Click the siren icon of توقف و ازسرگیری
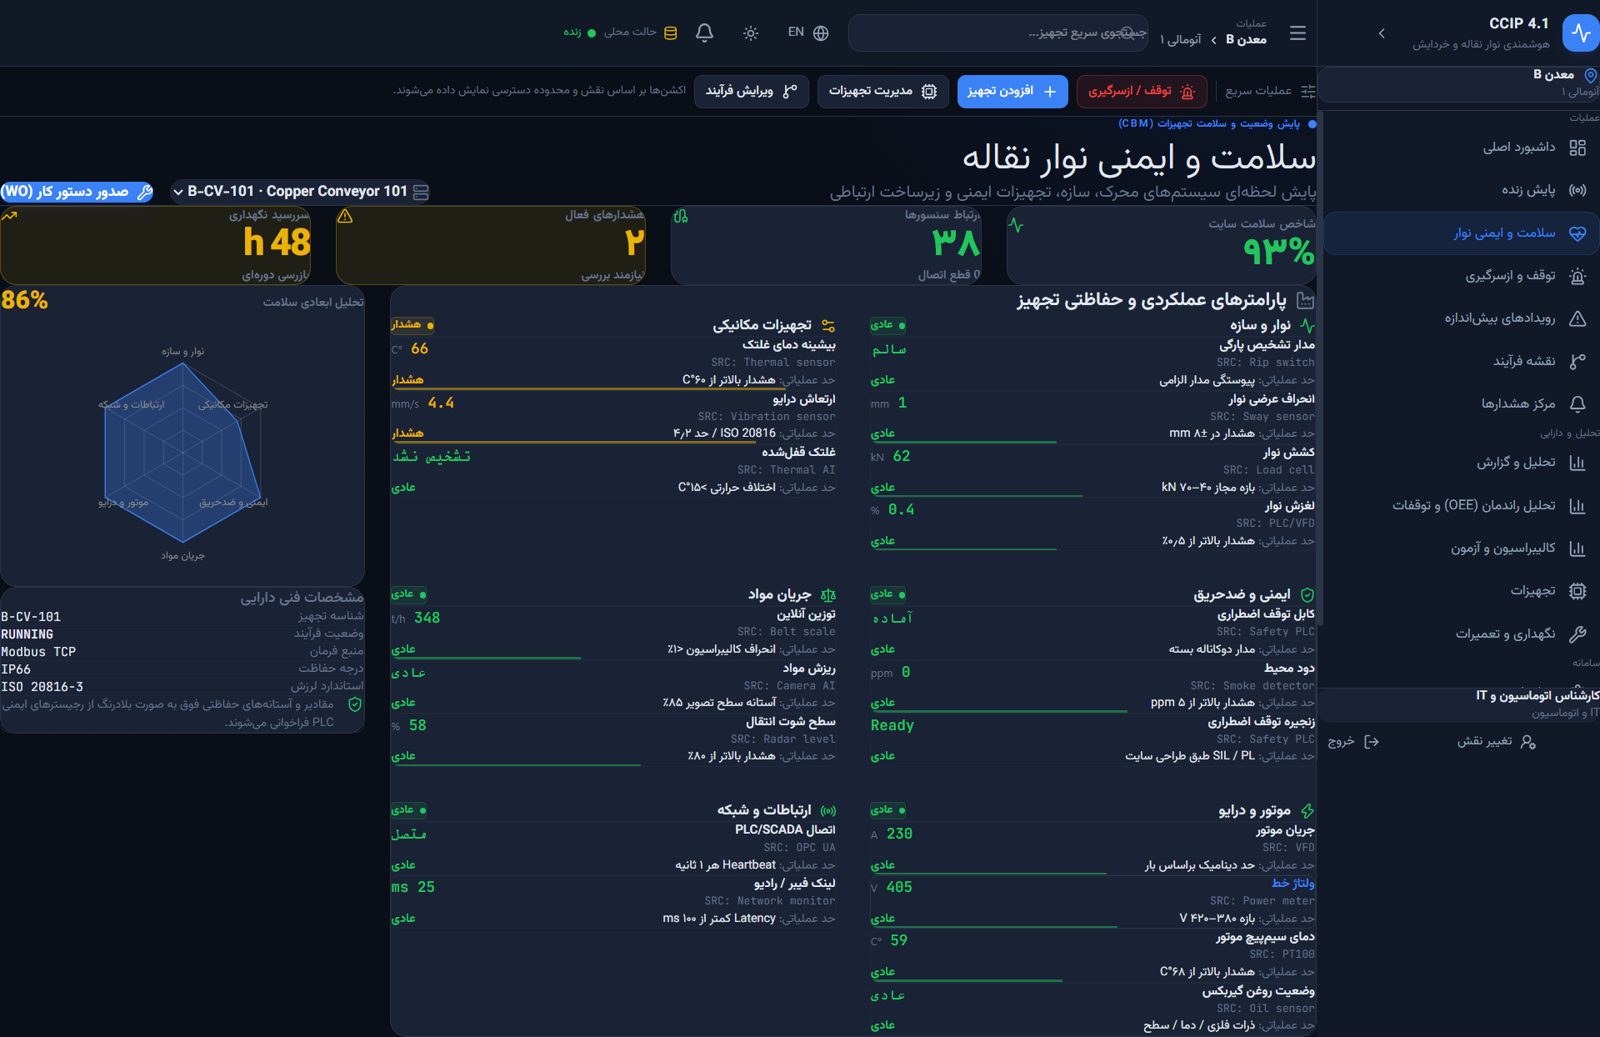The width and height of the screenshot is (1600, 1037). point(1578,276)
